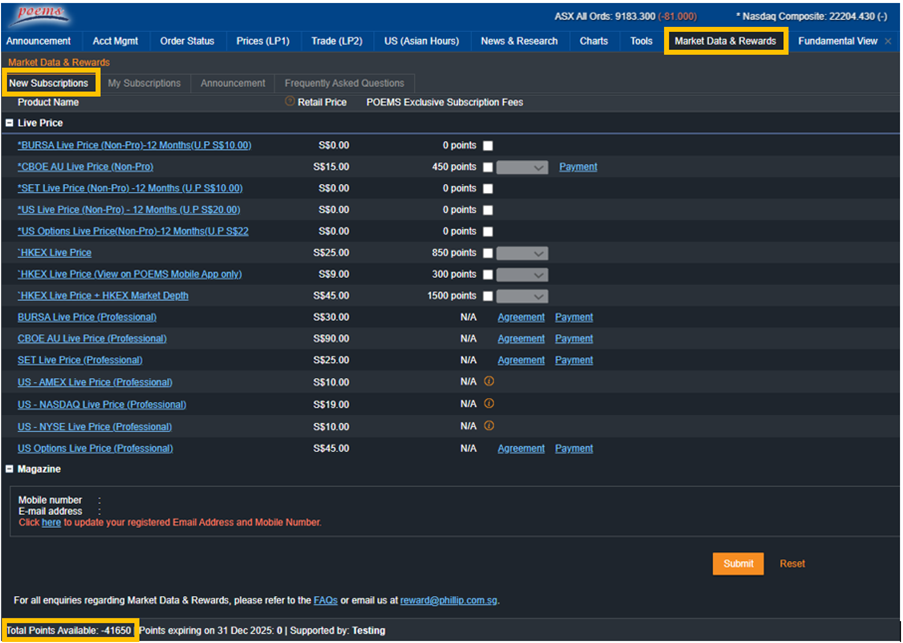Collapse the Live Price section

point(9,123)
